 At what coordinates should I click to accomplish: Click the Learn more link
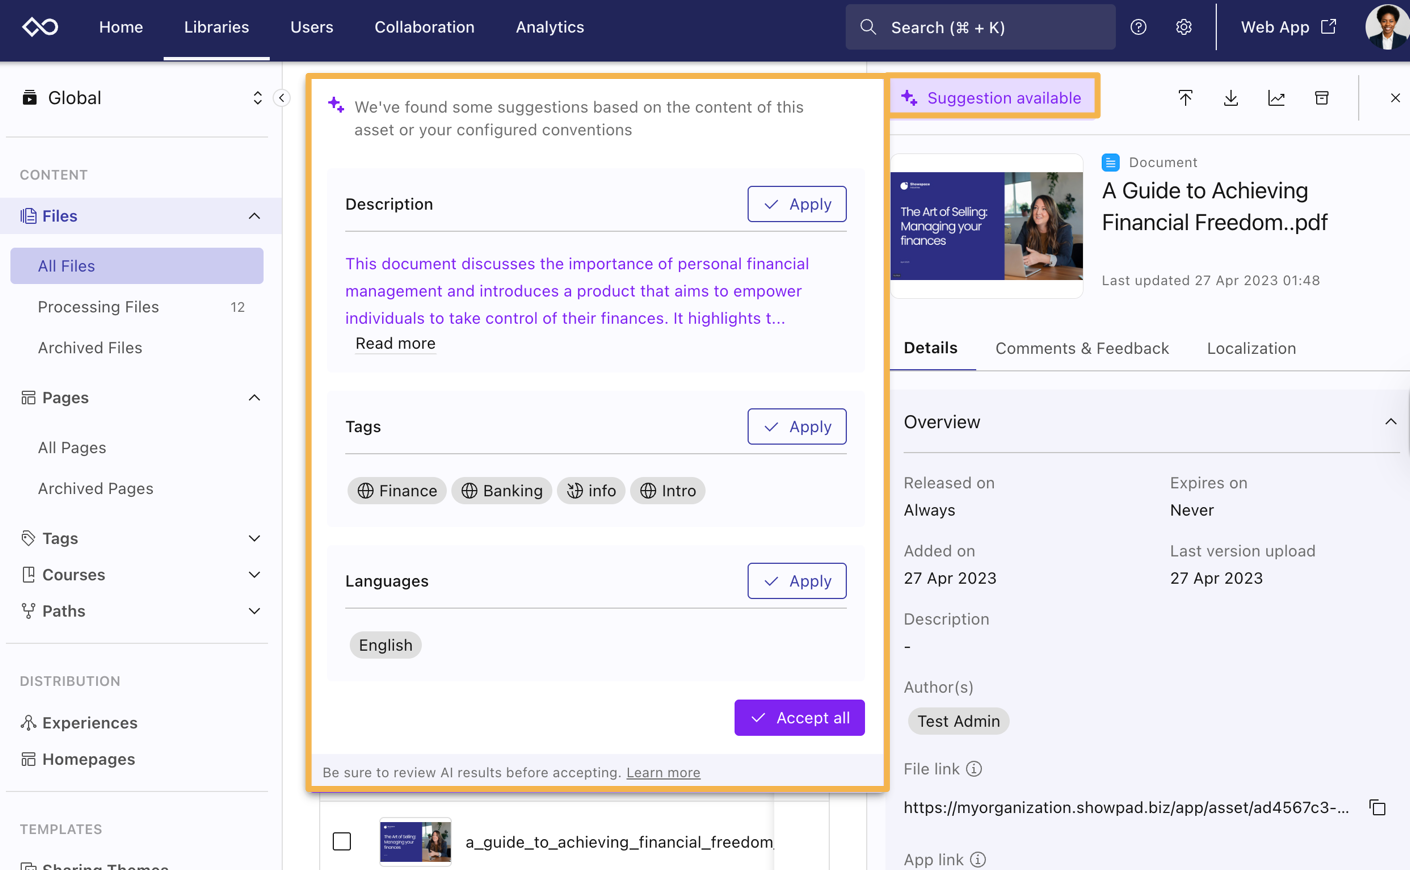[662, 772]
